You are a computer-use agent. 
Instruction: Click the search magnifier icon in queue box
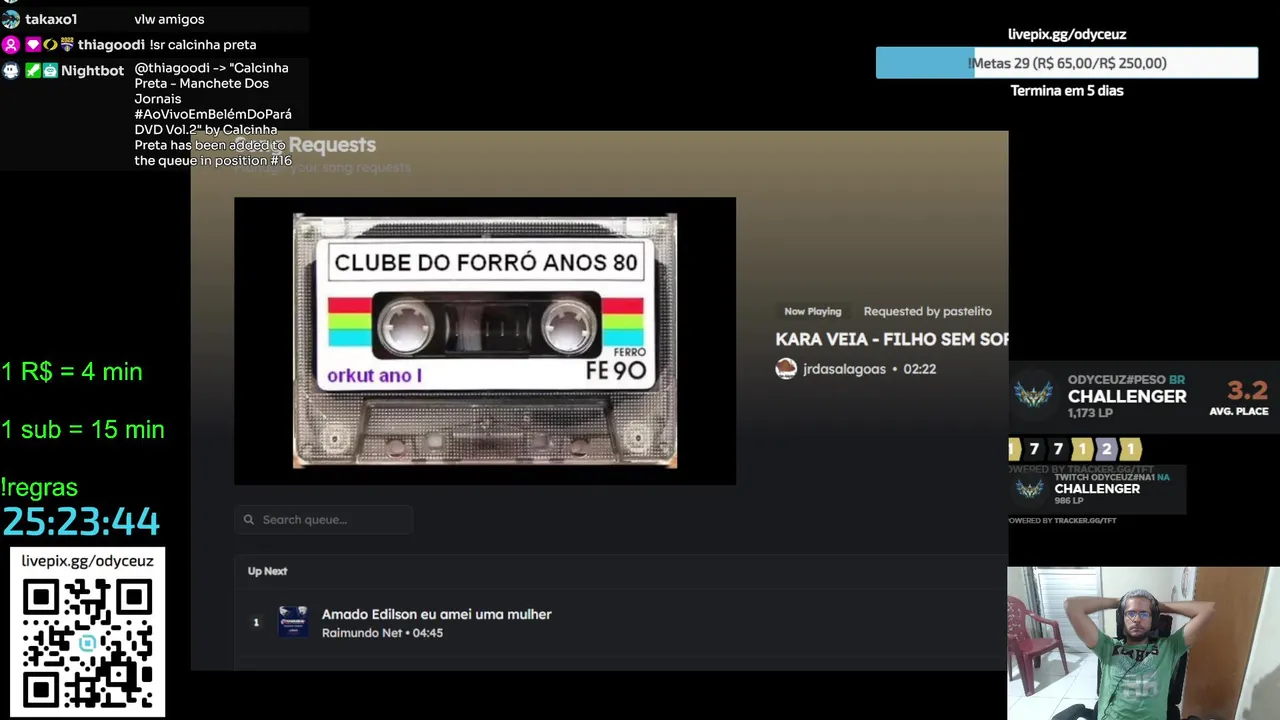[249, 520]
